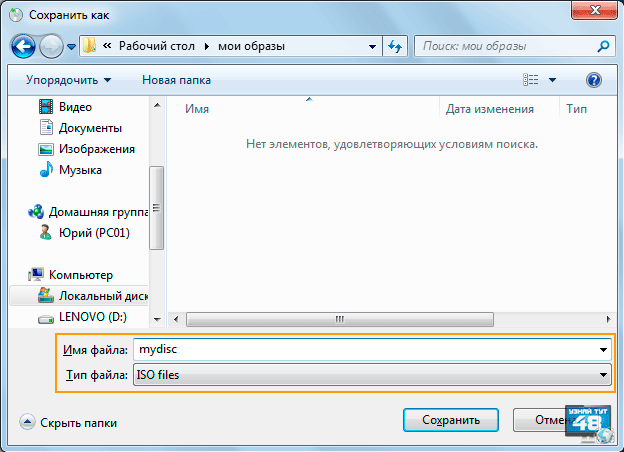Open 'Домашняя группа' in navigation pane
Image resolution: width=624 pixels, height=452 pixels.
tap(98, 212)
